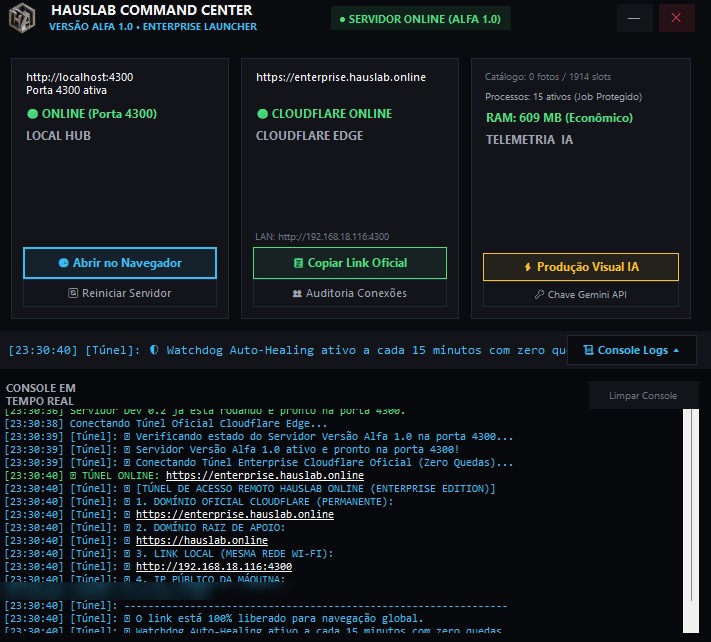Select the http://localhost:4300 text

(x=80, y=77)
